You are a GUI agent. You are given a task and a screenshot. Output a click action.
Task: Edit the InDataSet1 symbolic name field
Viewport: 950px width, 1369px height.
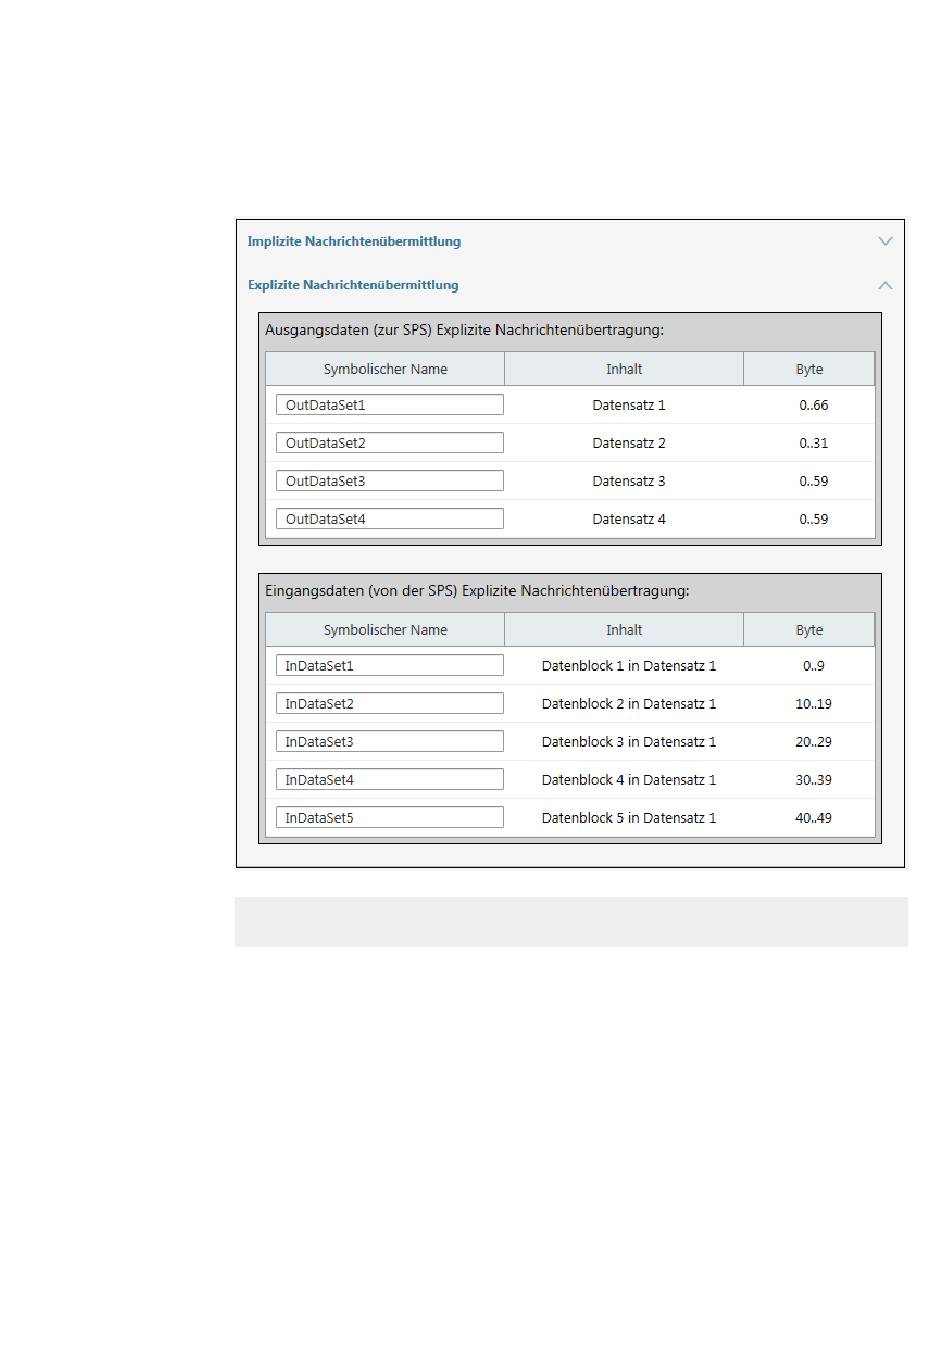(x=389, y=666)
